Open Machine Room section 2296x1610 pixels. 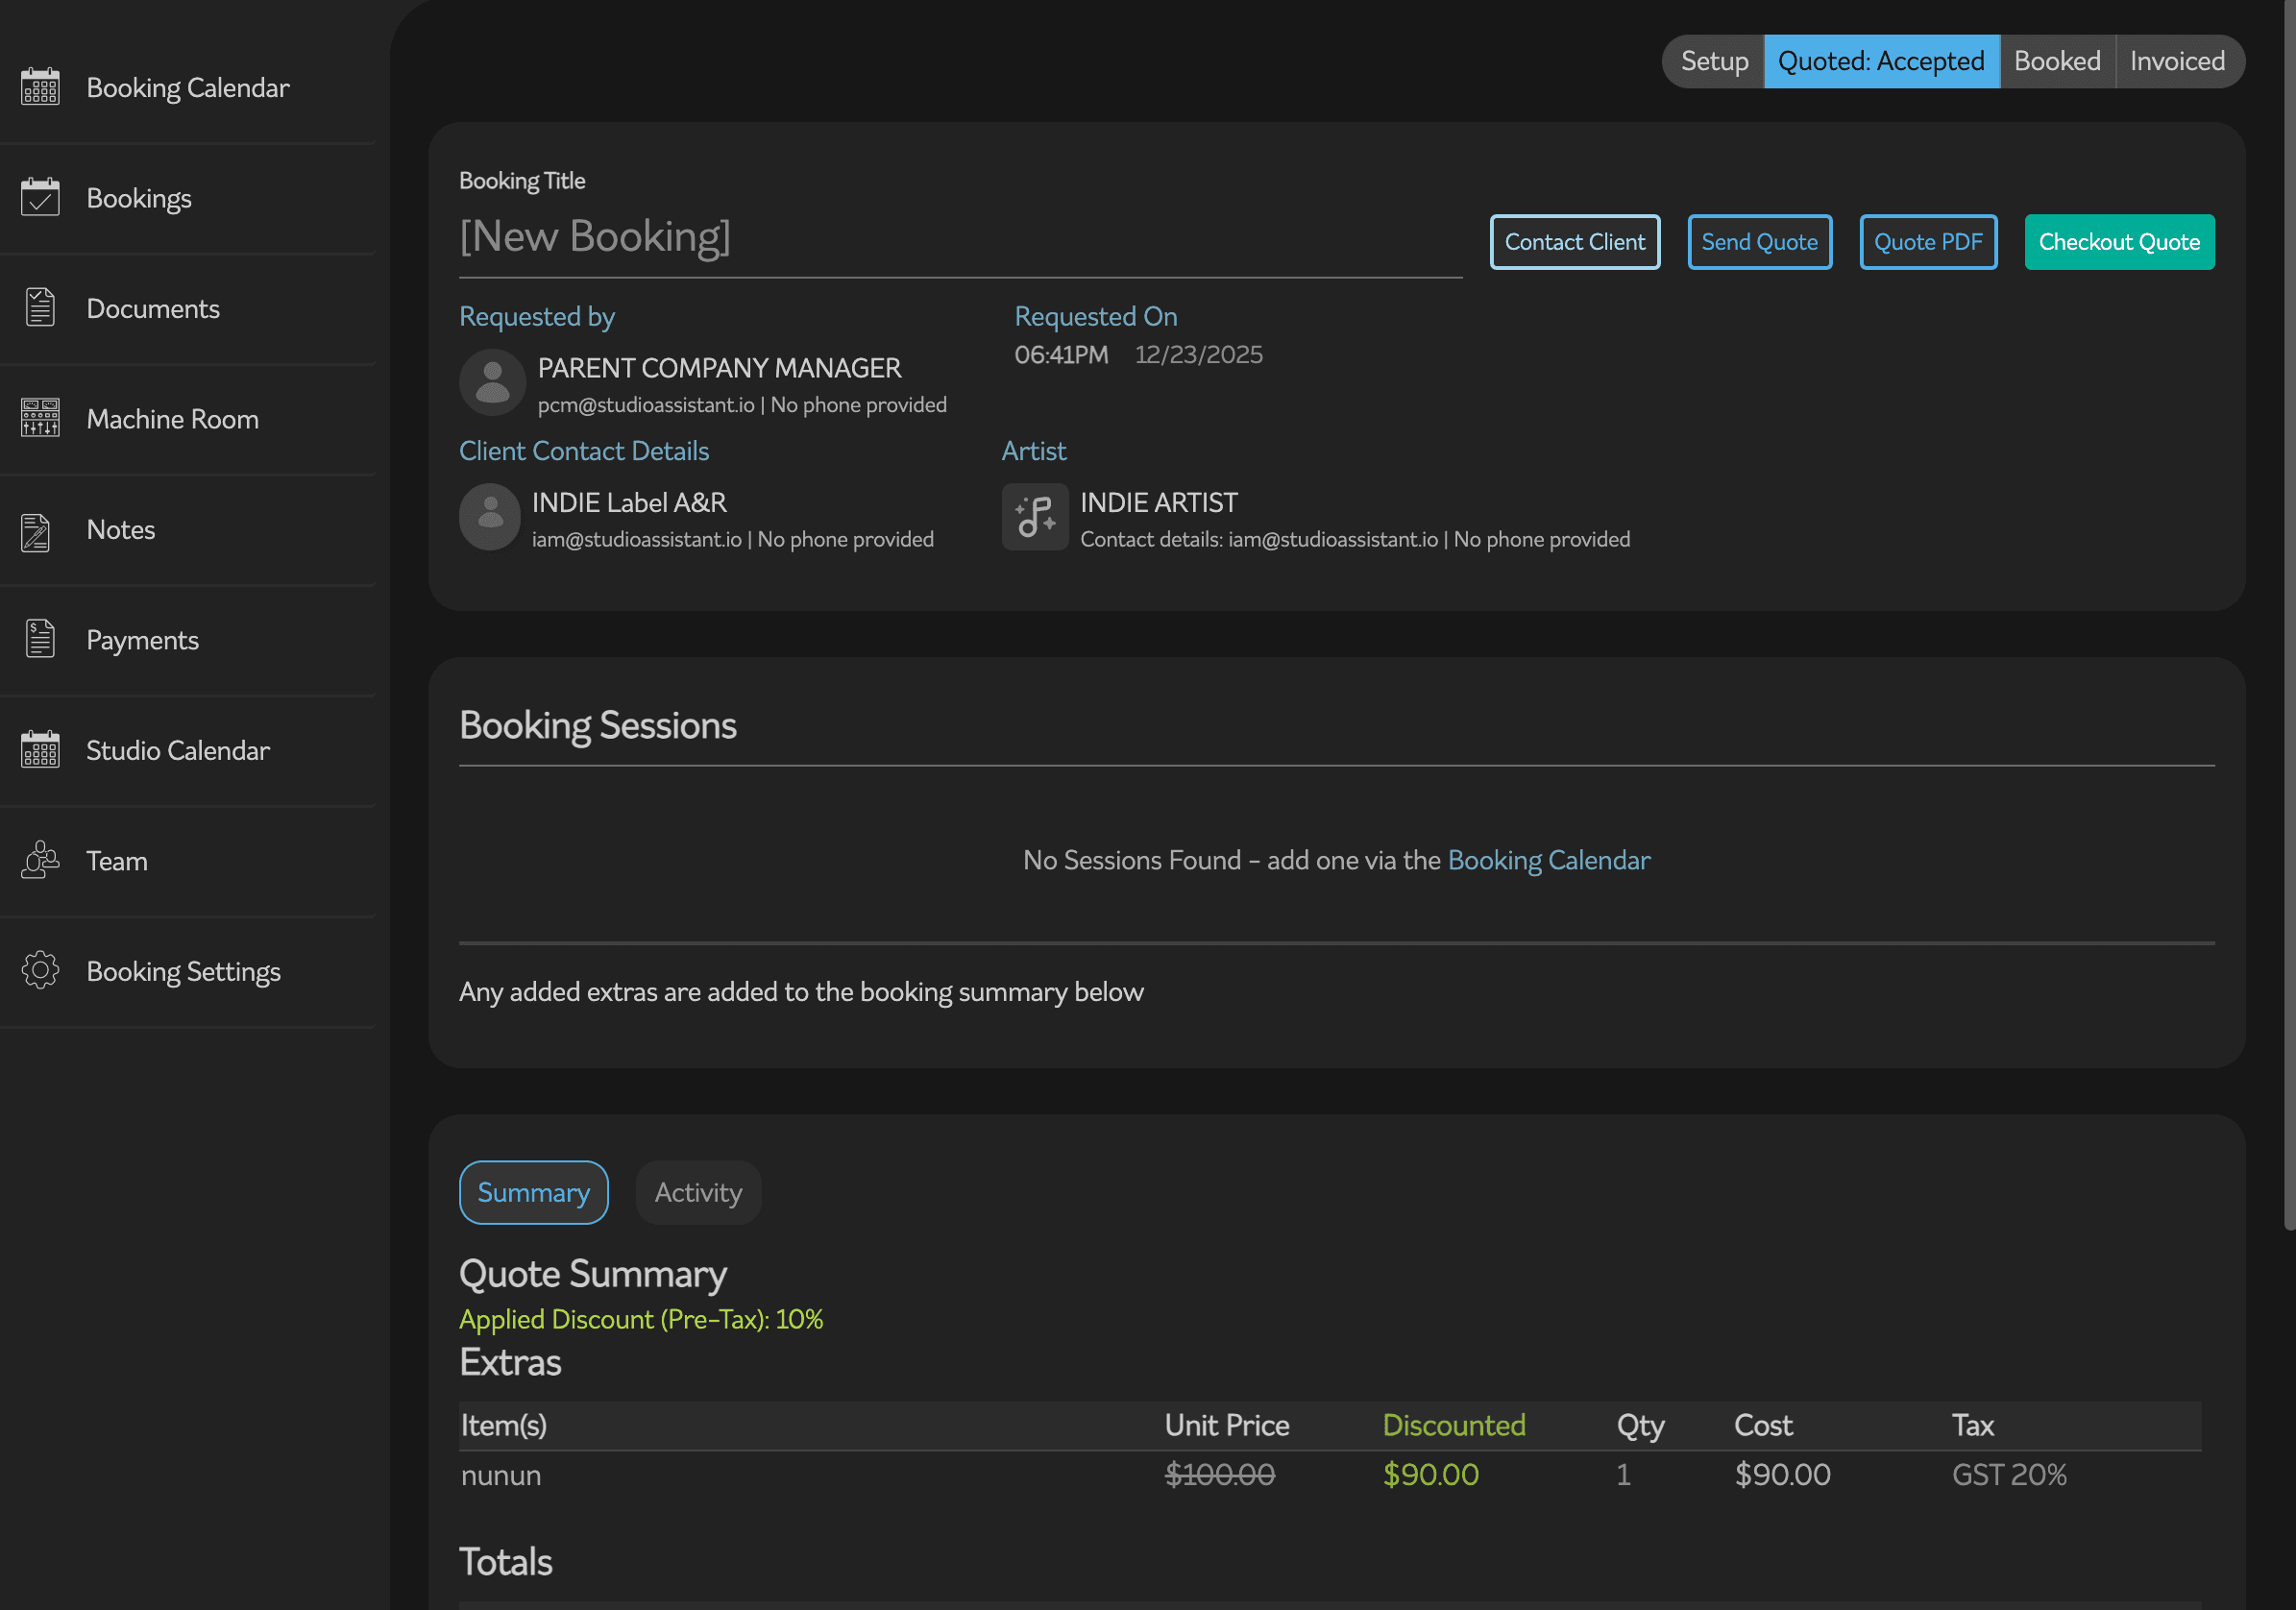coord(188,419)
